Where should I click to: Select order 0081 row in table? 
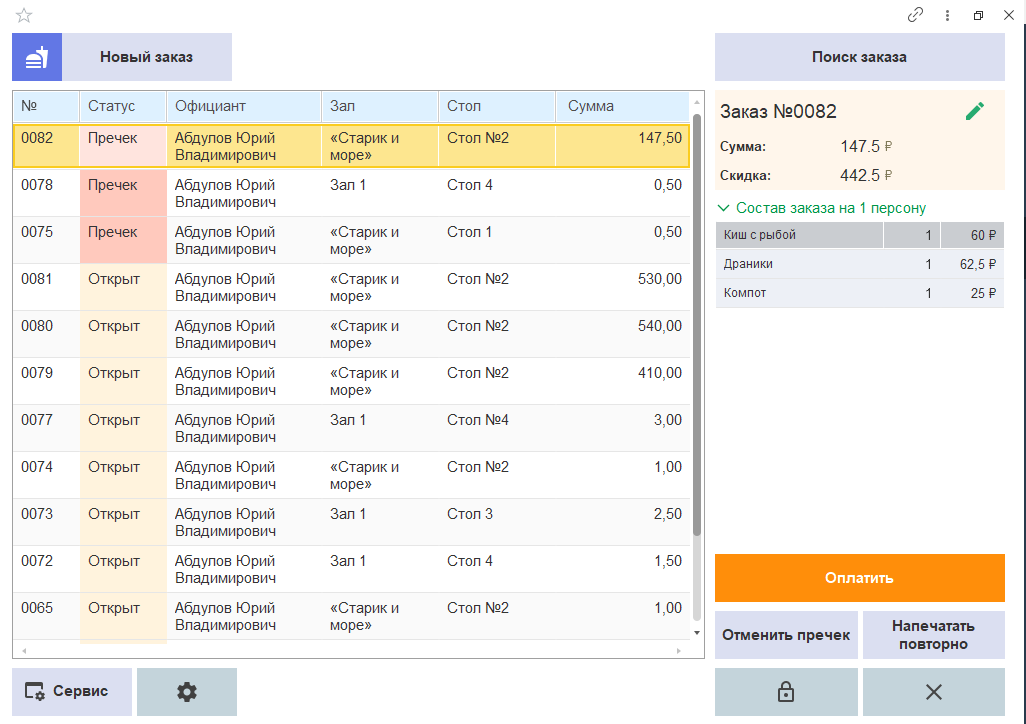[350, 287]
